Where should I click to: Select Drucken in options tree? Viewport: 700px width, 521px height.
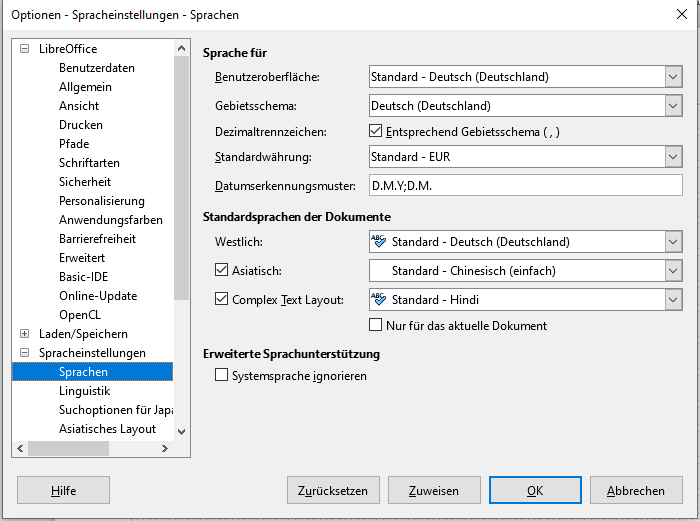(x=81, y=125)
